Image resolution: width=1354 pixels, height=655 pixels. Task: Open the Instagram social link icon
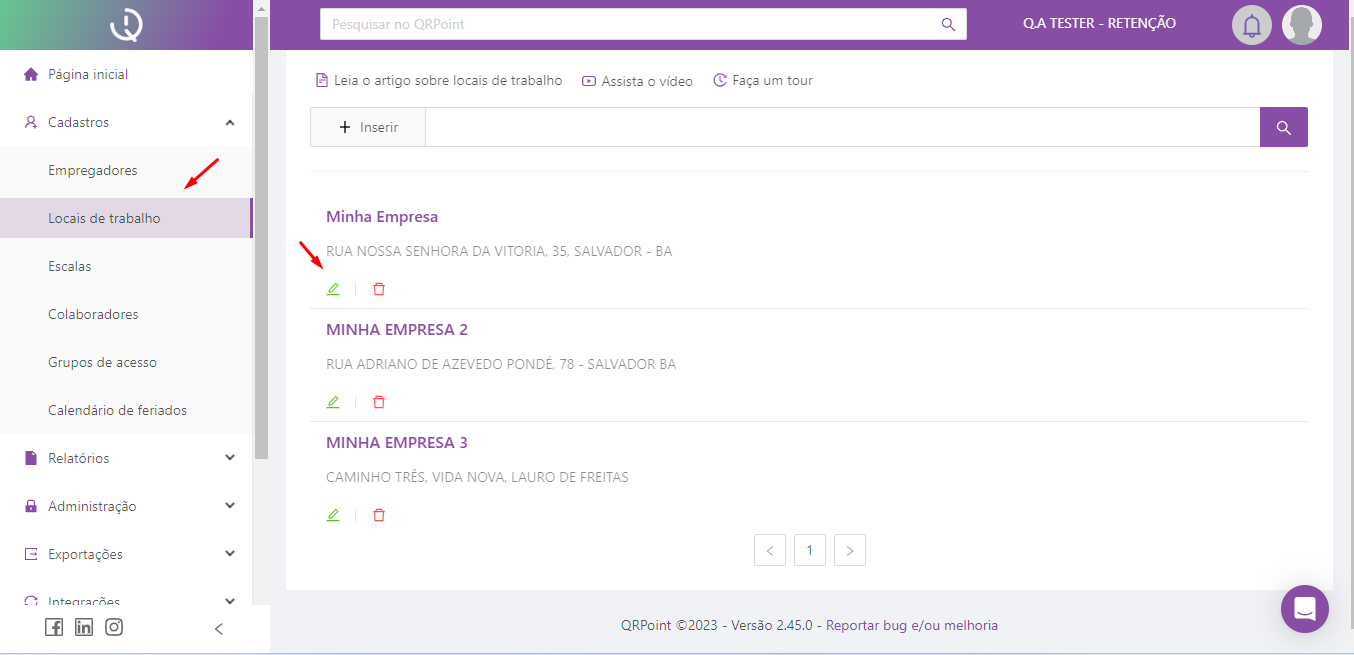pos(114,627)
